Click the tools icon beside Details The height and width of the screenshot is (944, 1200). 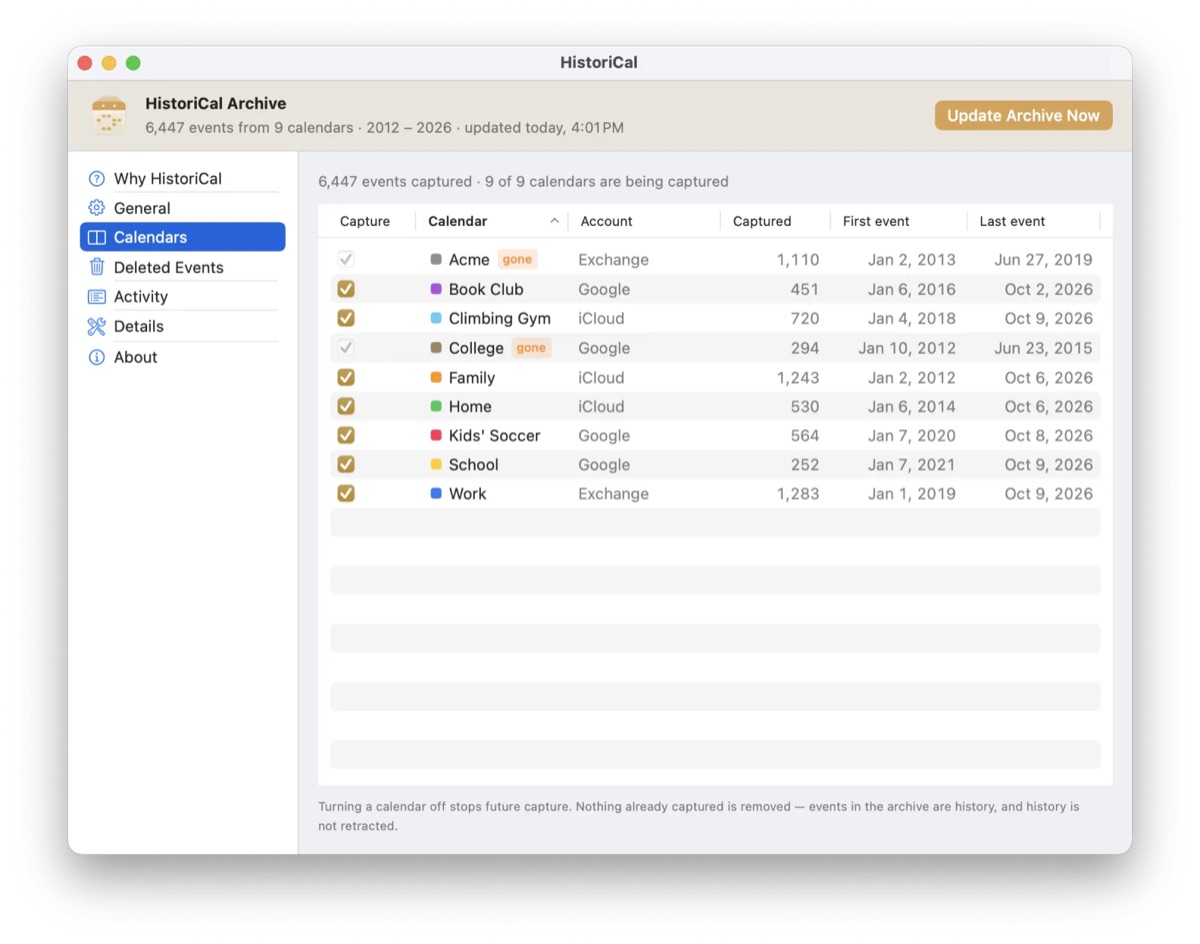[x=96, y=326]
